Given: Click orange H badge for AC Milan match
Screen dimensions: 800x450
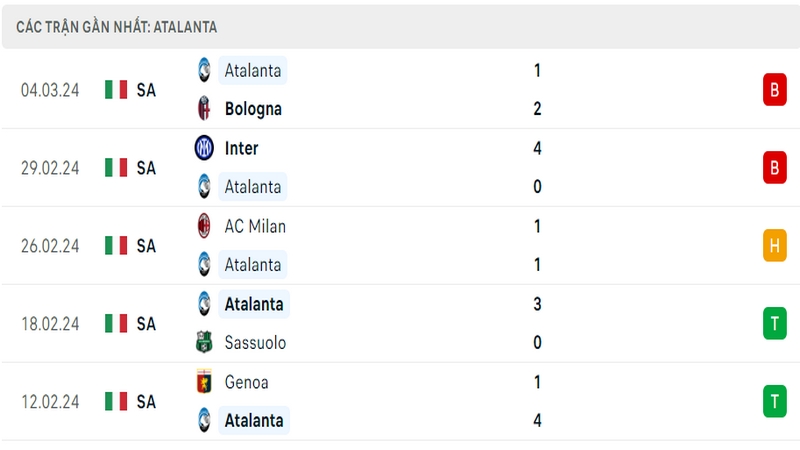Looking at the screenshot, I should point(774,245).
